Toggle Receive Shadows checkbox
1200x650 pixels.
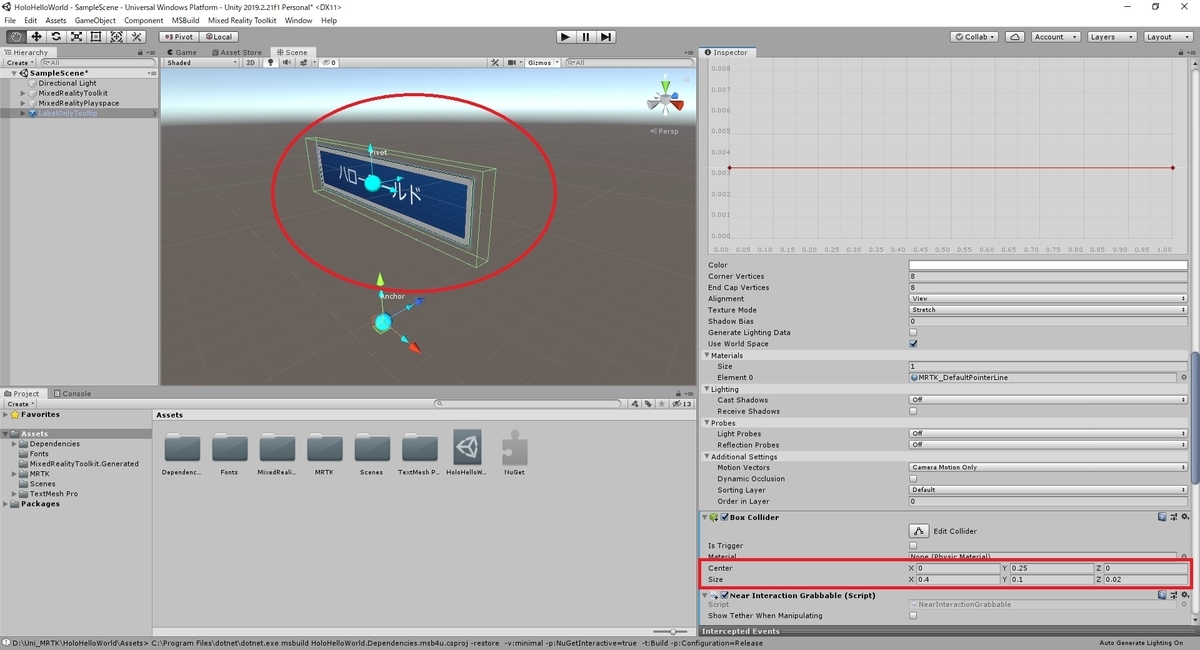pyautogui.click(x=913, y=411)
